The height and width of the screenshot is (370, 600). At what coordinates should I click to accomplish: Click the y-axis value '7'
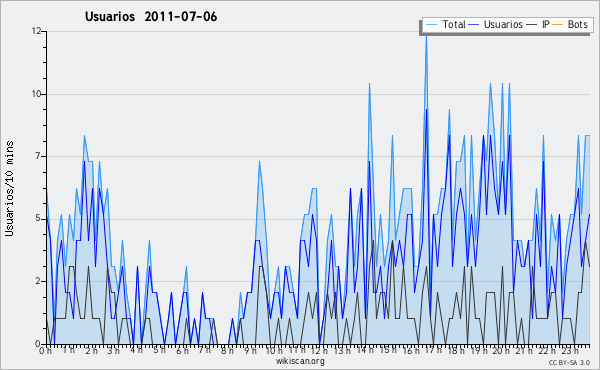[x=38, y=156]
